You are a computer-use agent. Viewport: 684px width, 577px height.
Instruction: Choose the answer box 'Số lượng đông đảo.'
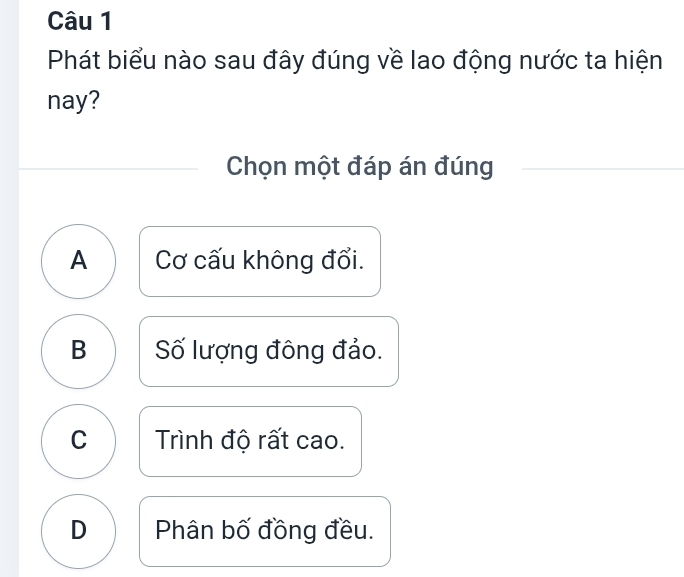tap(268, 352)
